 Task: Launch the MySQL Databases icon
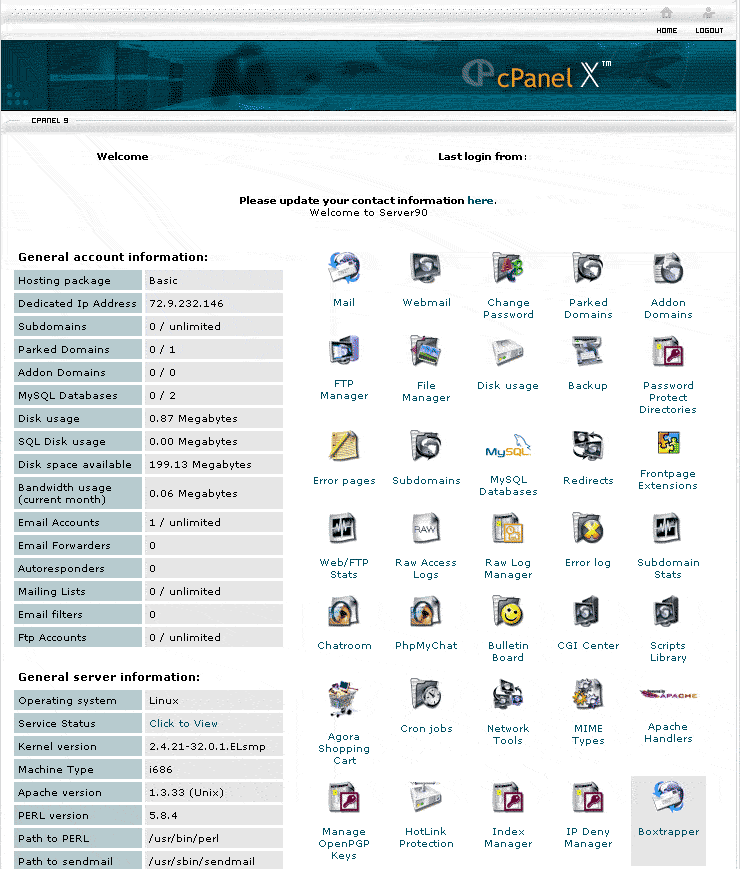508,446
